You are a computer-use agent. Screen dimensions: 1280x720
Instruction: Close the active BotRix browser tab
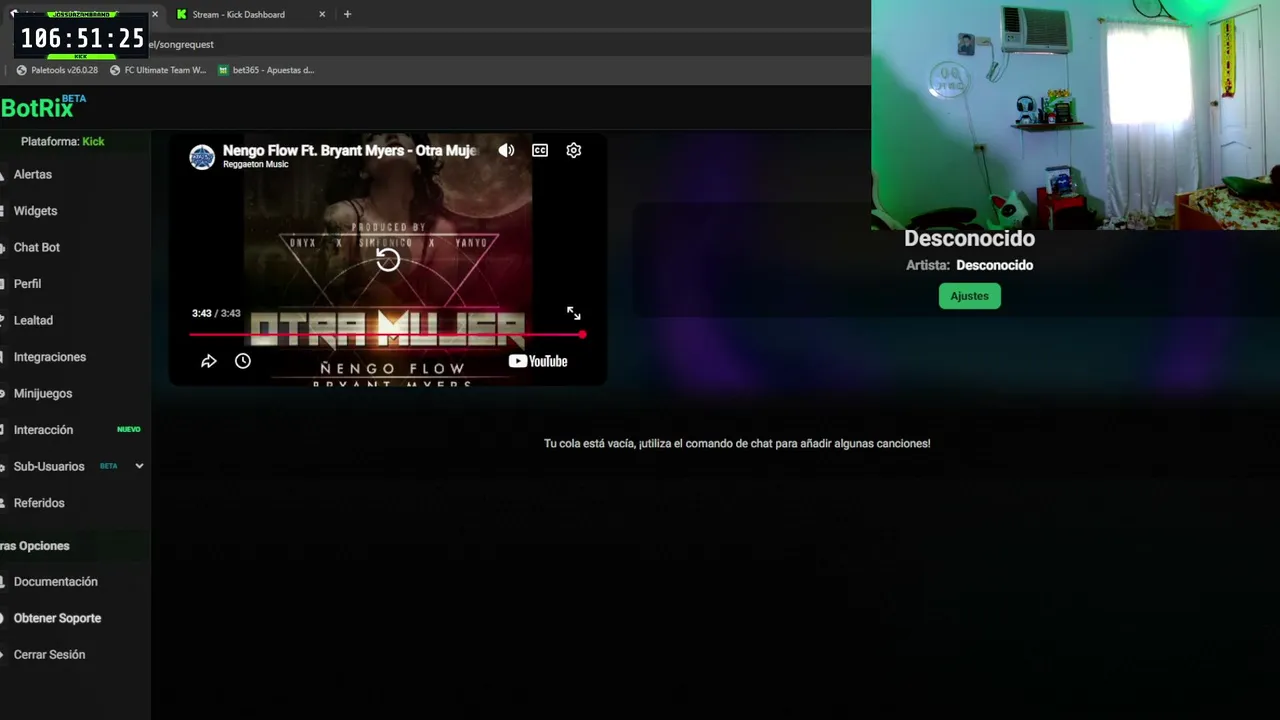tap(155, 14)
